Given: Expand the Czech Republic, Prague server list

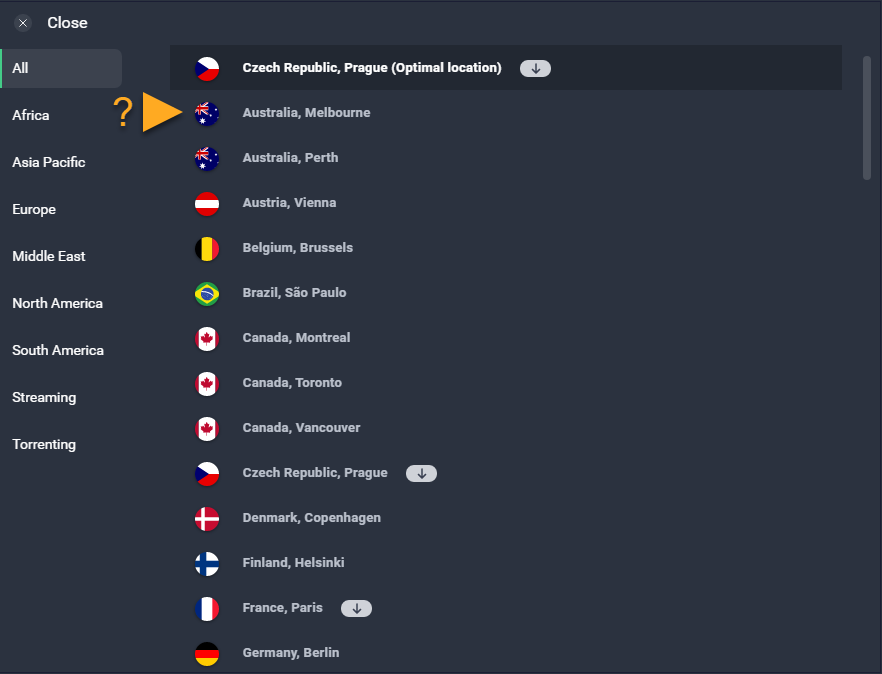Looking at the screenshot, I should tap(421, 473).
